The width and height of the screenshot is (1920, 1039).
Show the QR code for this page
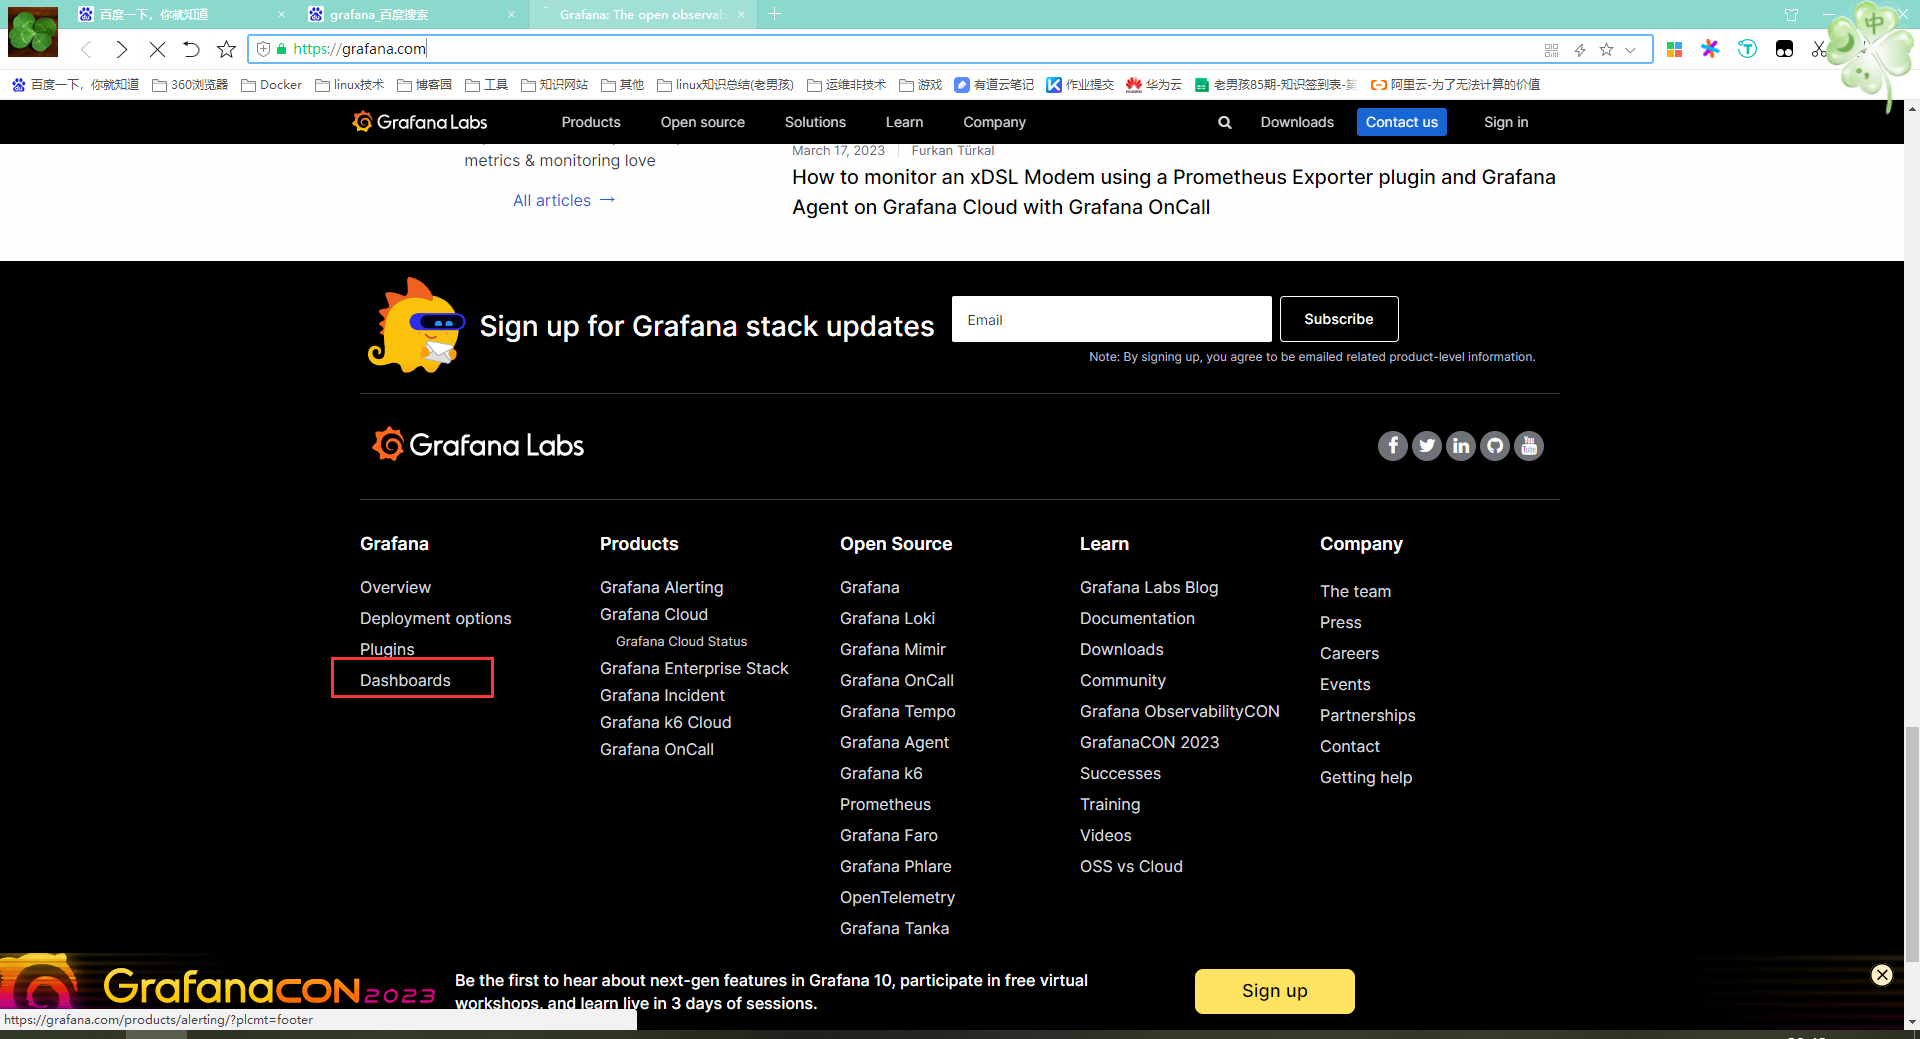(1551, 50)
